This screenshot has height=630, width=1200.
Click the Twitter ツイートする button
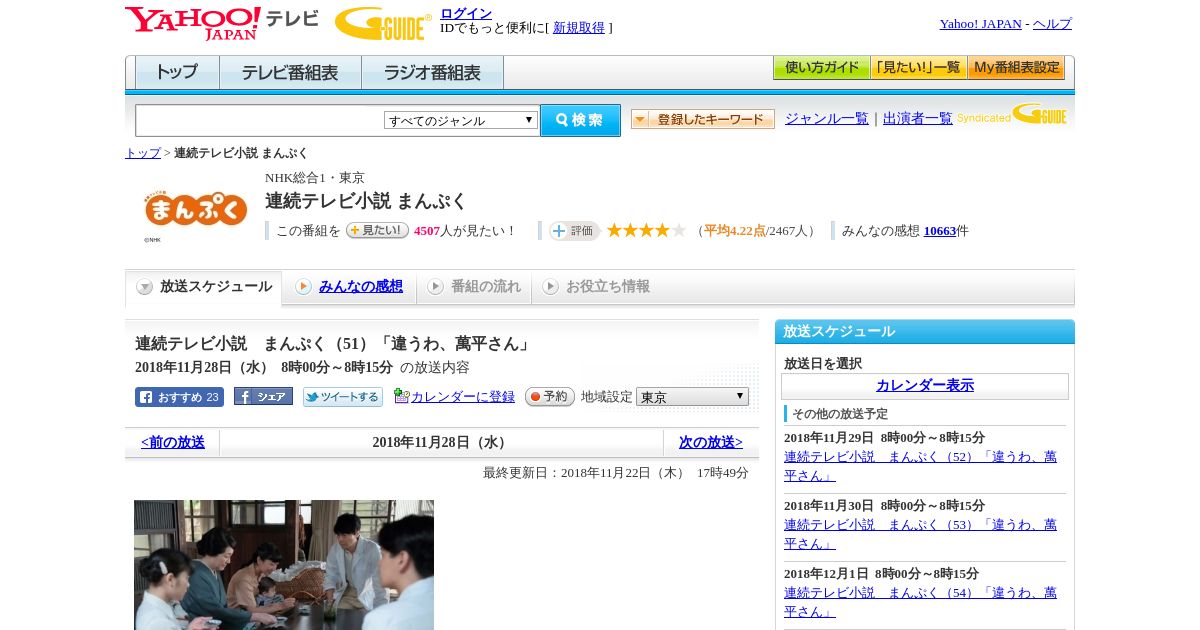point(343,397)
